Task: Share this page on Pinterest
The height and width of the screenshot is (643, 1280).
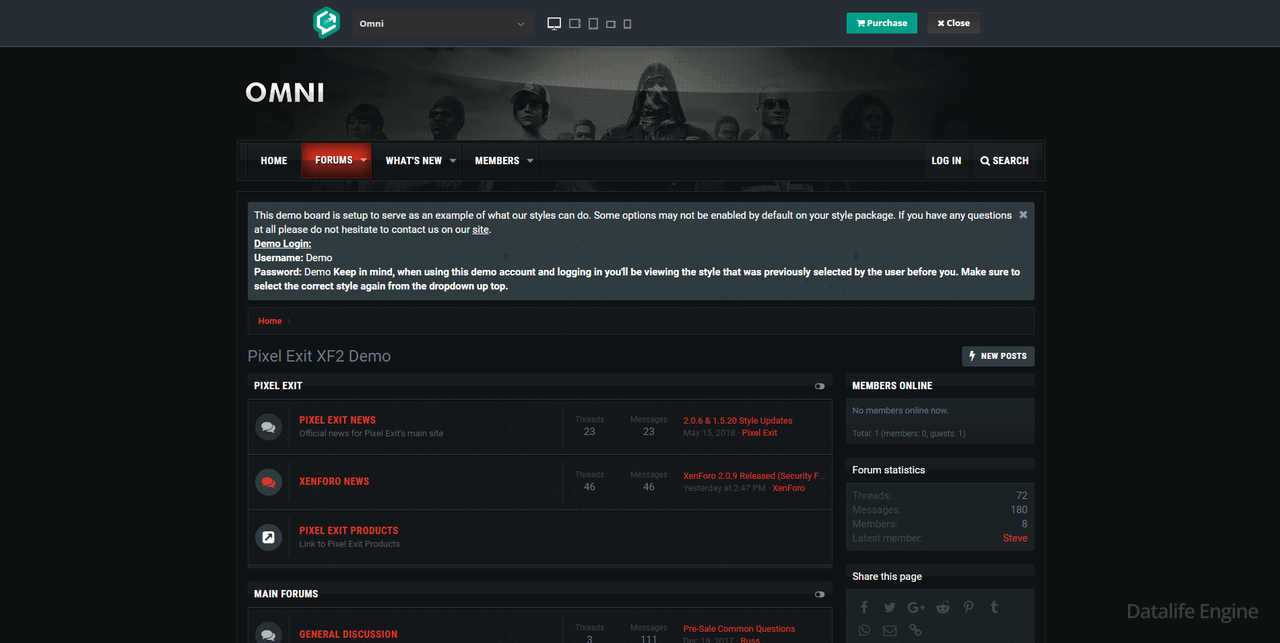Action: click(x=969, y=607)
